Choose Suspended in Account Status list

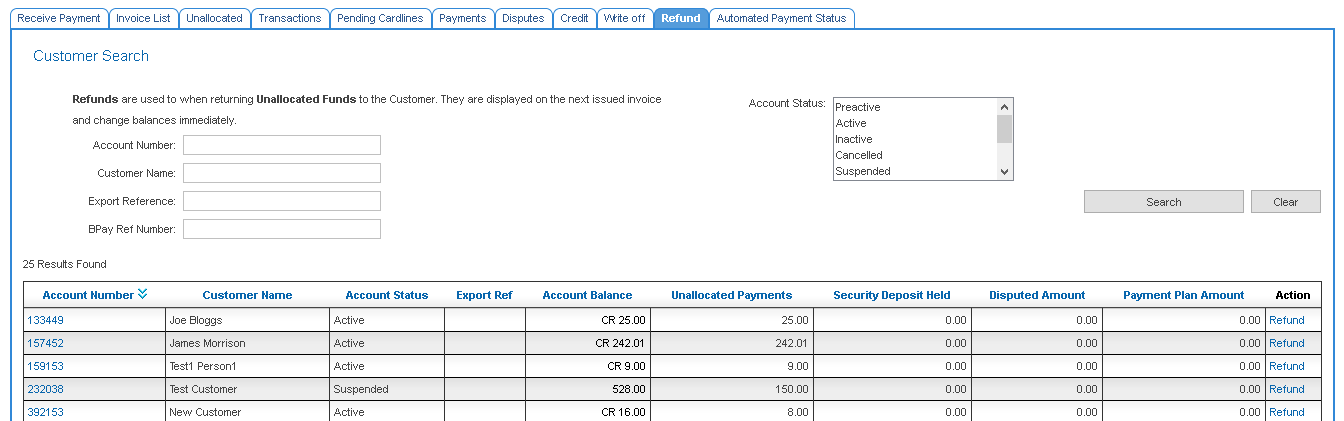pyautogui.click(x=862, y=171)
